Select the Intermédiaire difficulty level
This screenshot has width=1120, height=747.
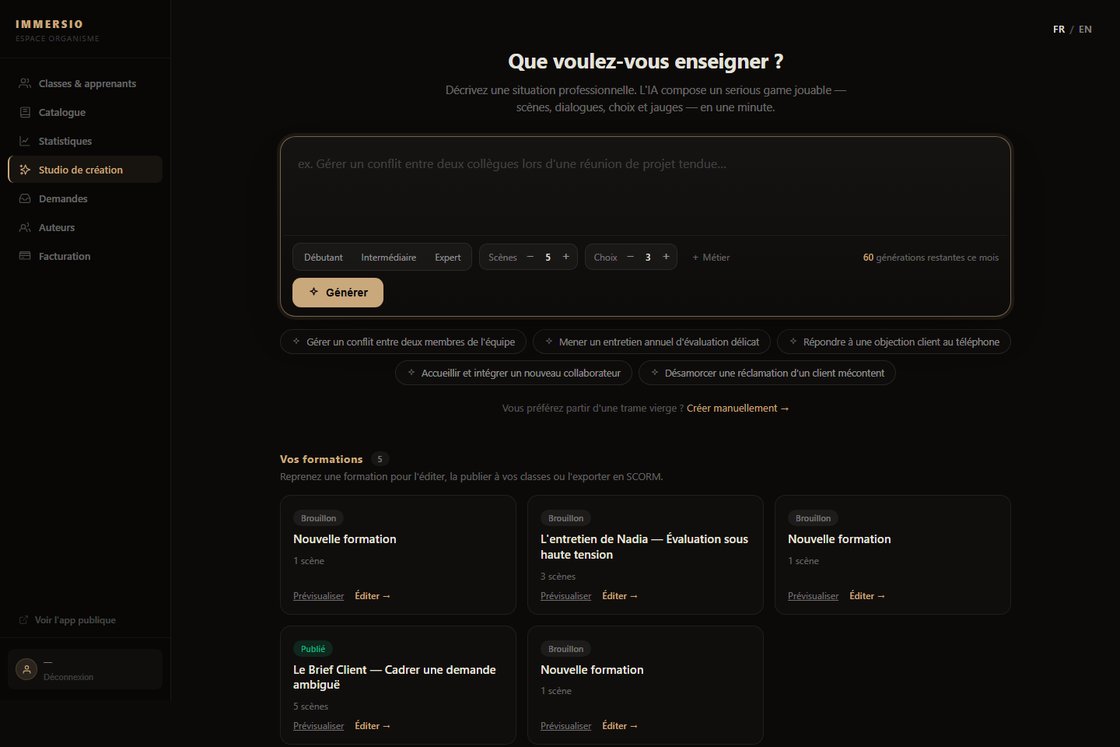point(389,257)
